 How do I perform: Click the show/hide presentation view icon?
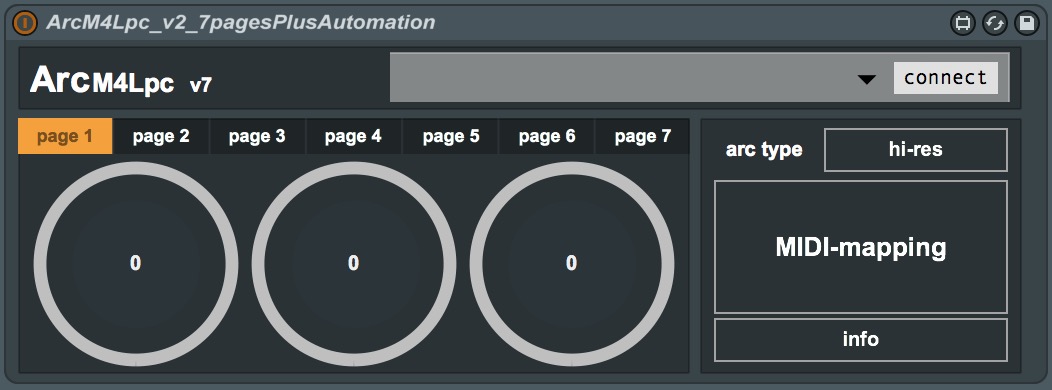963,23
